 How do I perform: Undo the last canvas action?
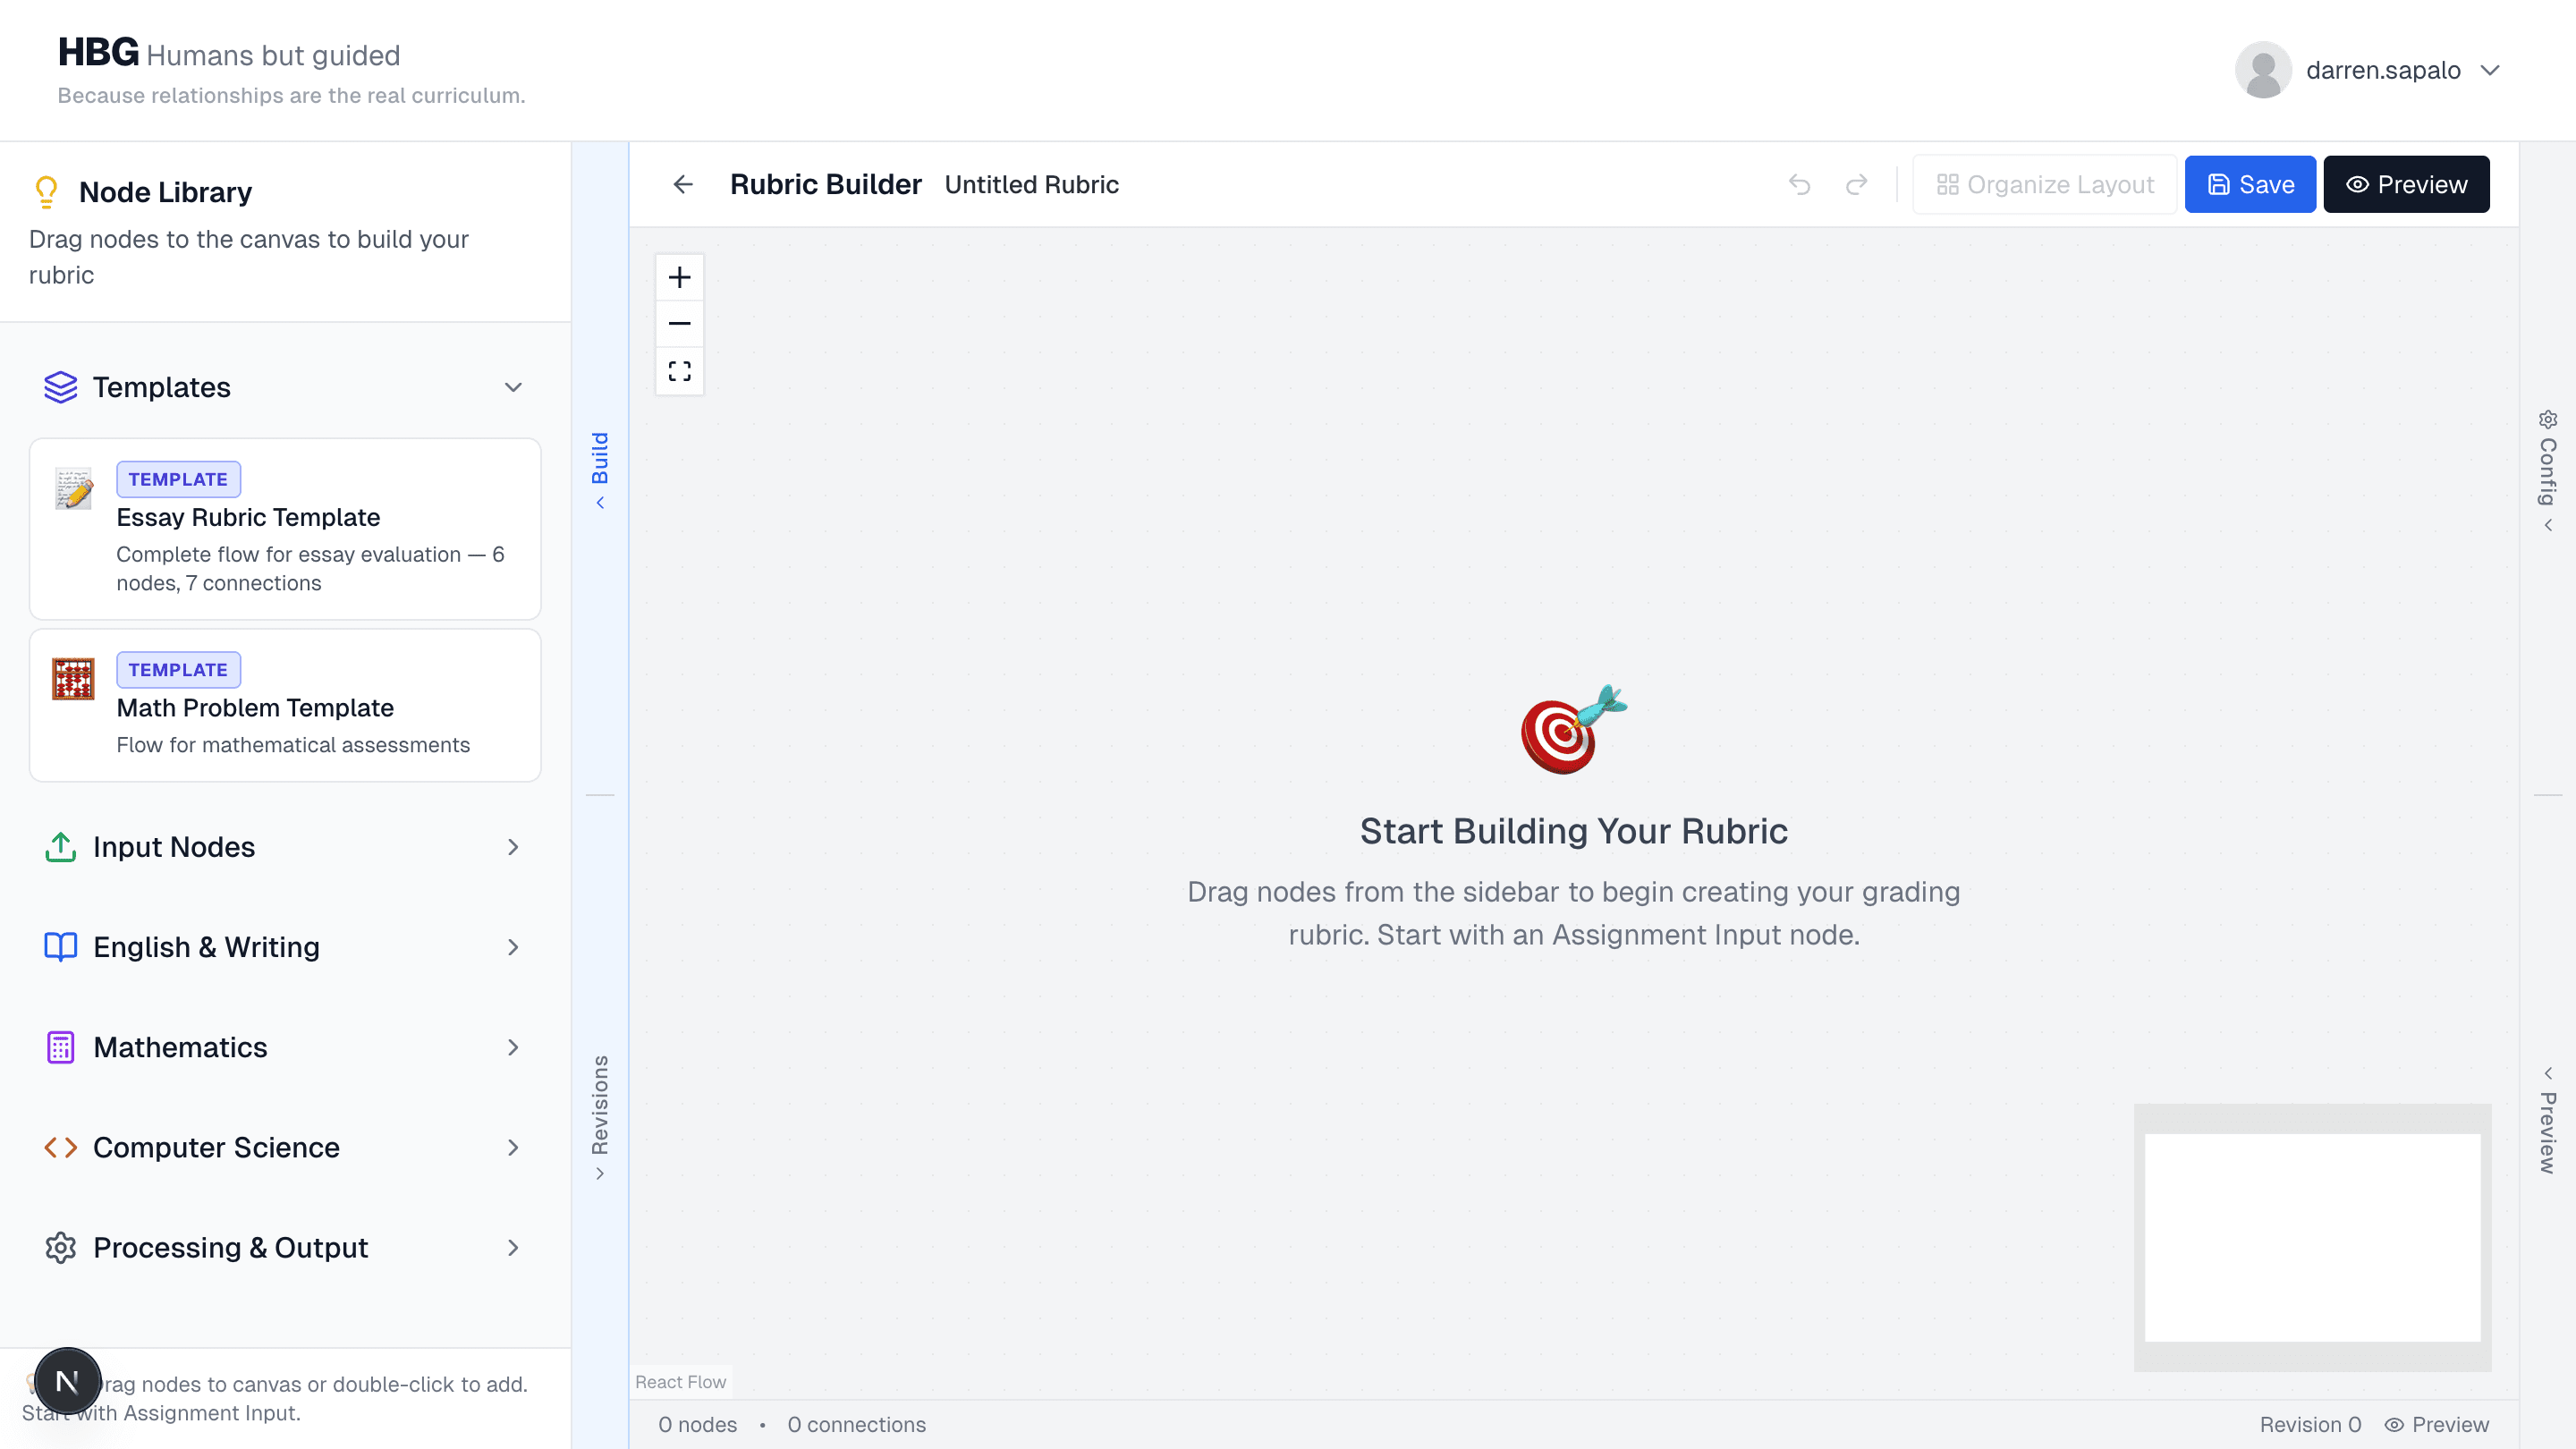[1800, 184]
